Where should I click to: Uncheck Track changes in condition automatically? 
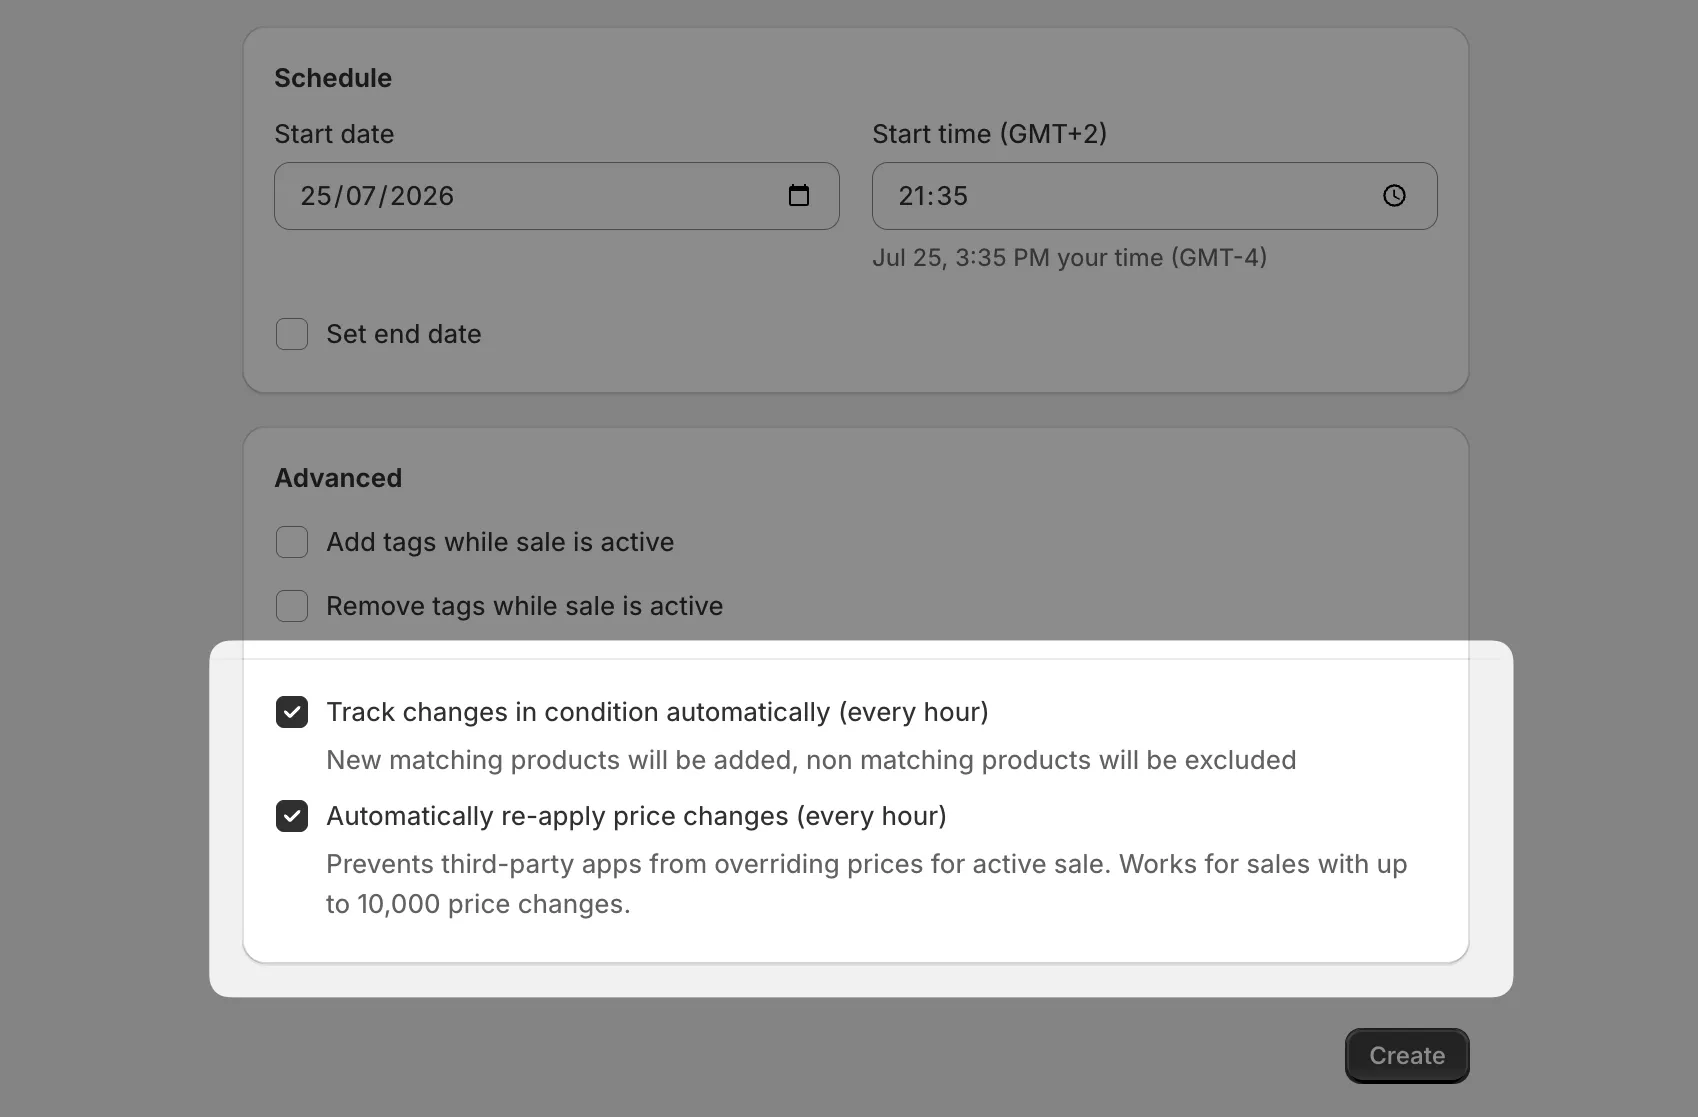pyautogui.click(x=292, y=712)
